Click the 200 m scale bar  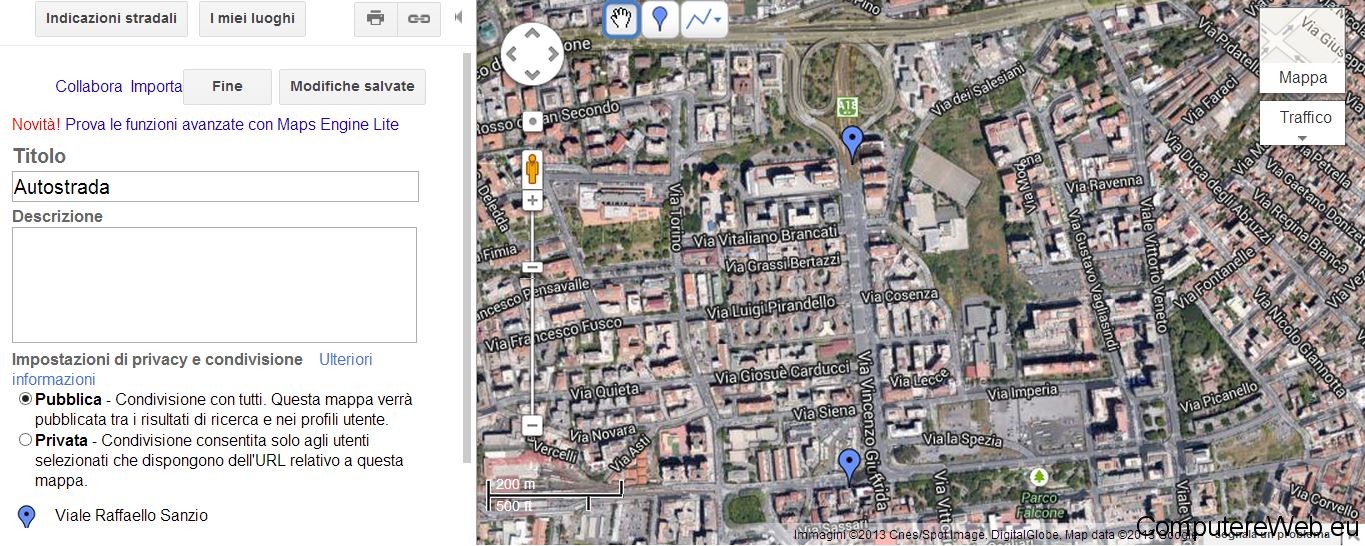click(555, 487)
